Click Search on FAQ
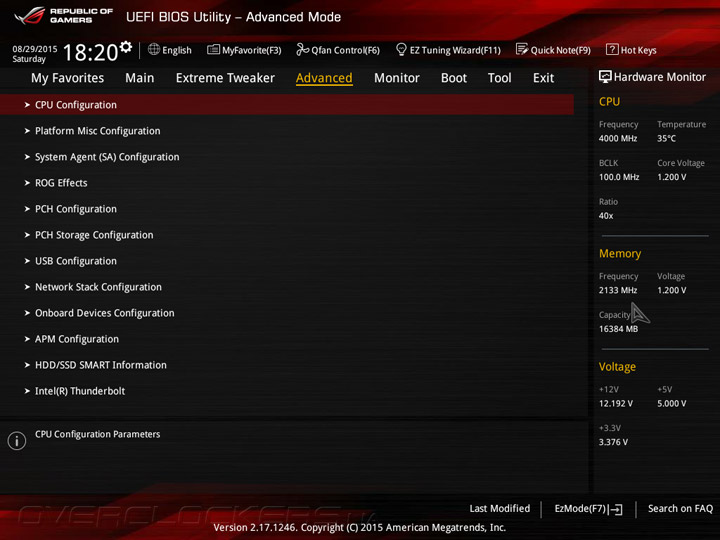Screen dimensions: 720x540 (680, 509)
